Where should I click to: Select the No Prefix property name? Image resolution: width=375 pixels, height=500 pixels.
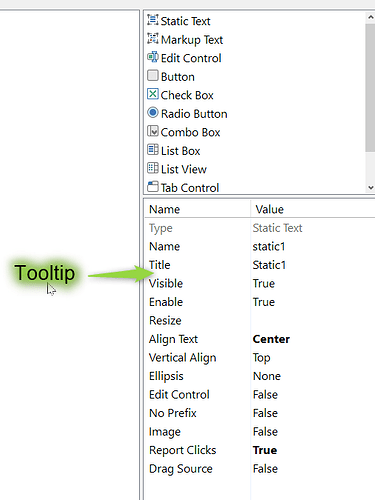coord(173,413)
